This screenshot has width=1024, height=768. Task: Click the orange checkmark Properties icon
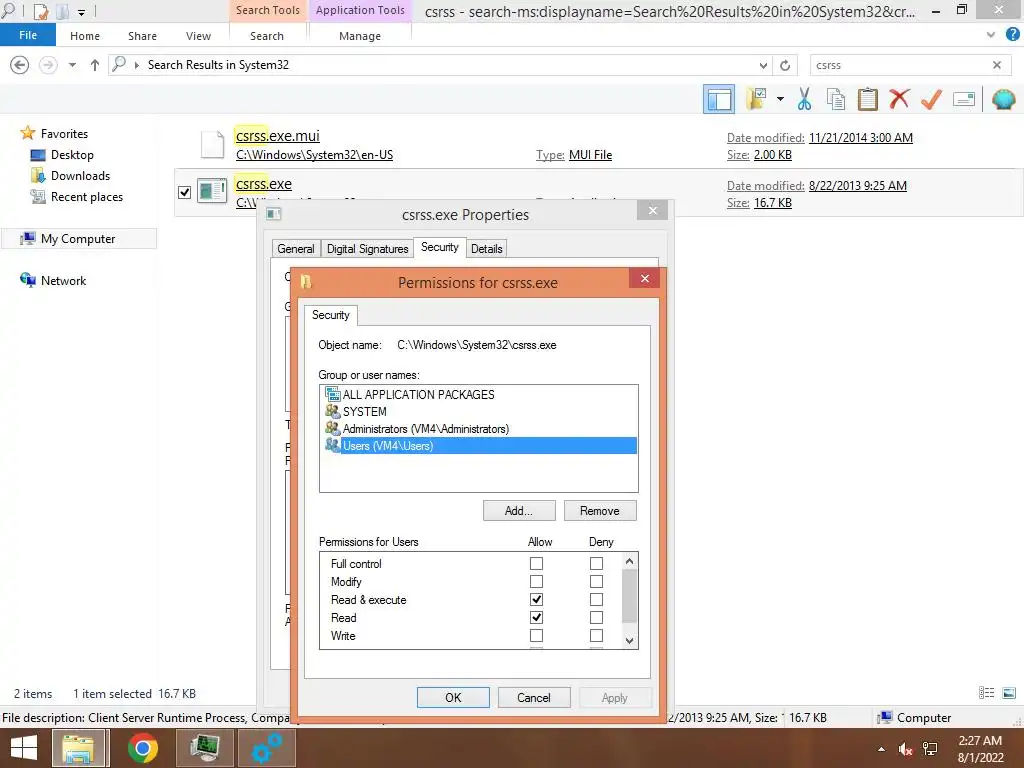pos(931,99)
